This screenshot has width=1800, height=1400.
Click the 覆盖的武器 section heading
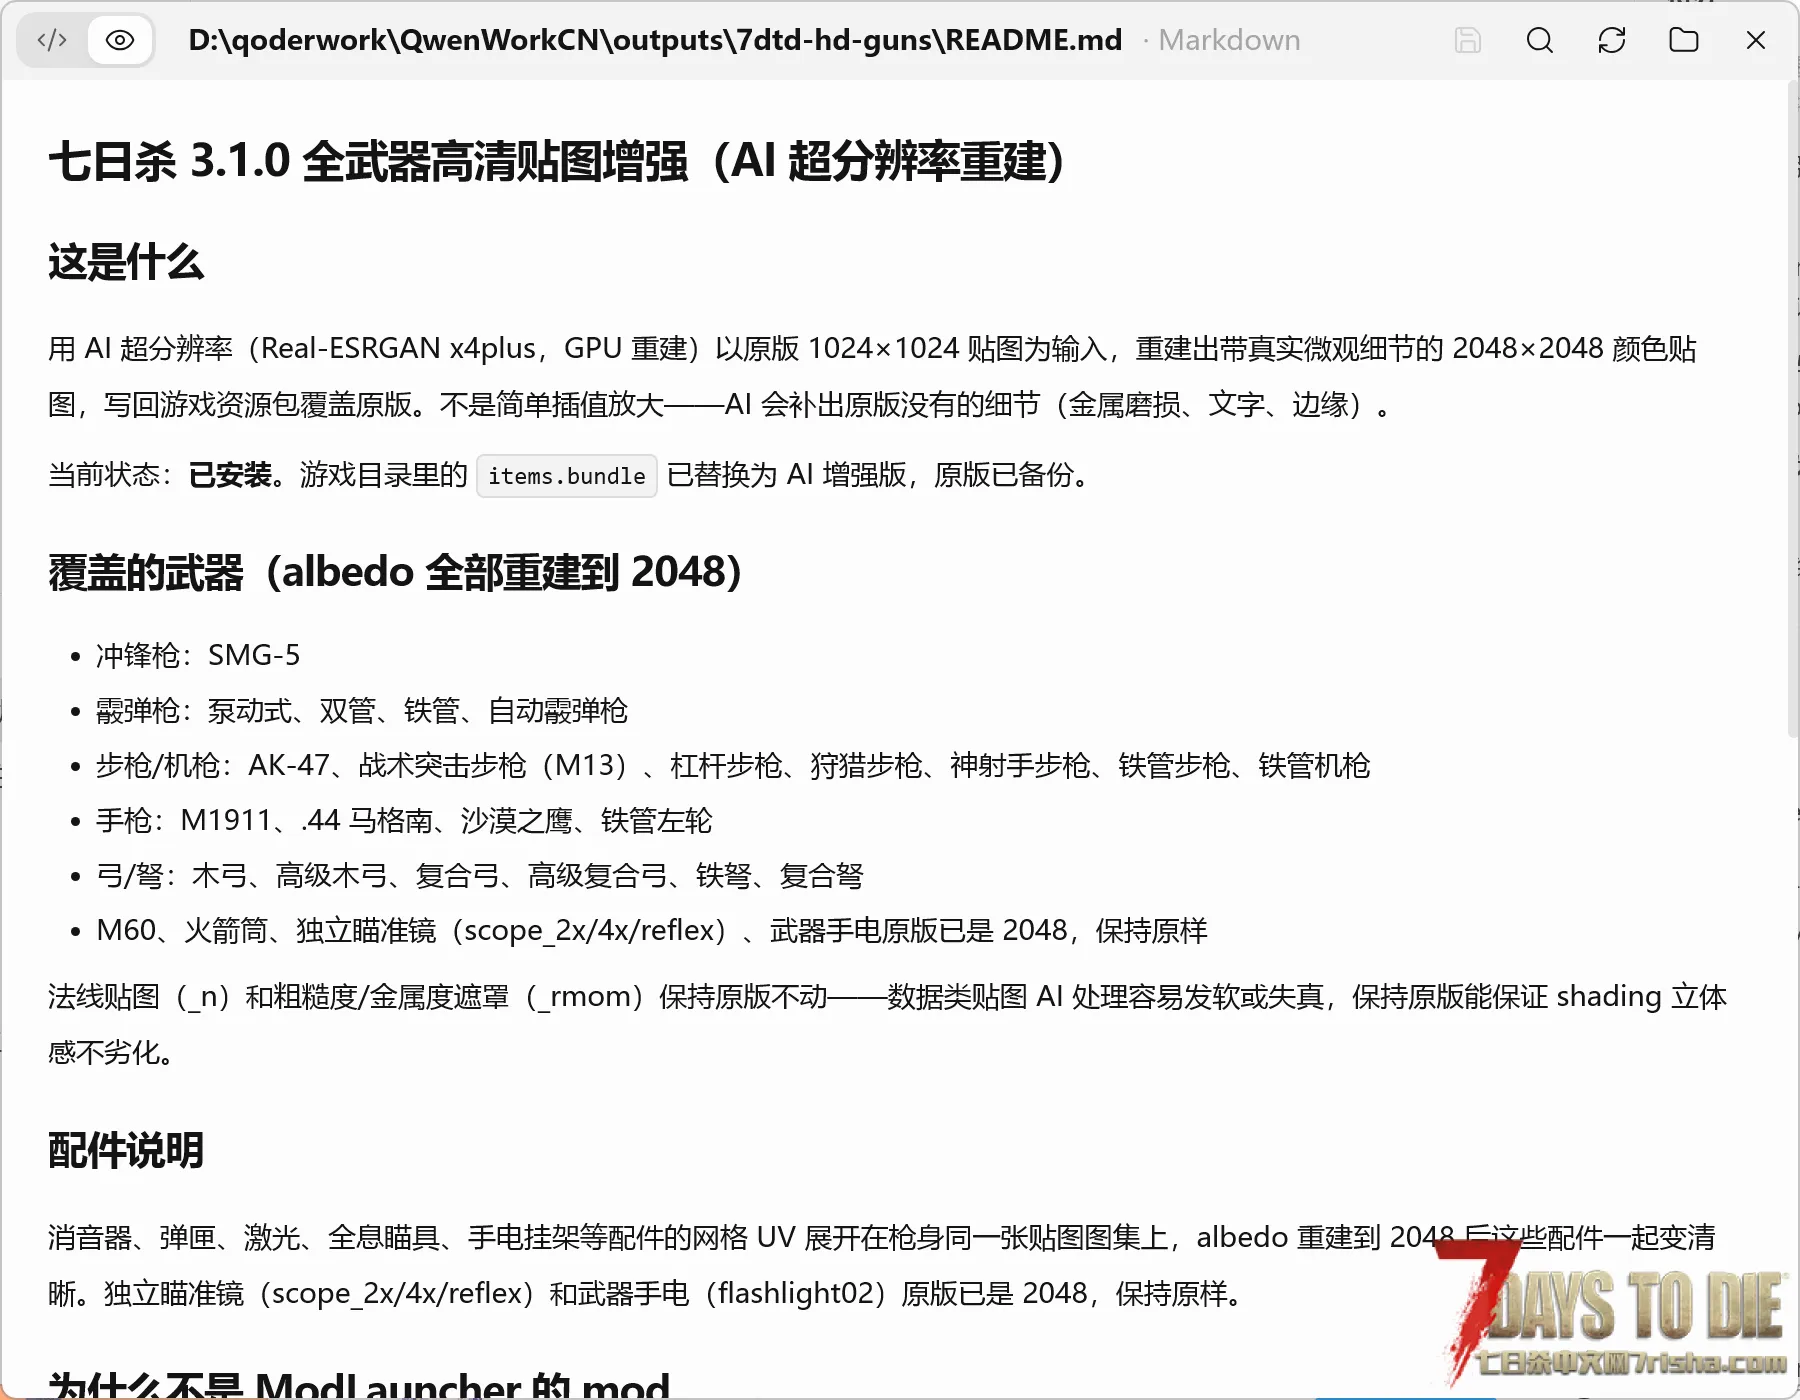395,572
